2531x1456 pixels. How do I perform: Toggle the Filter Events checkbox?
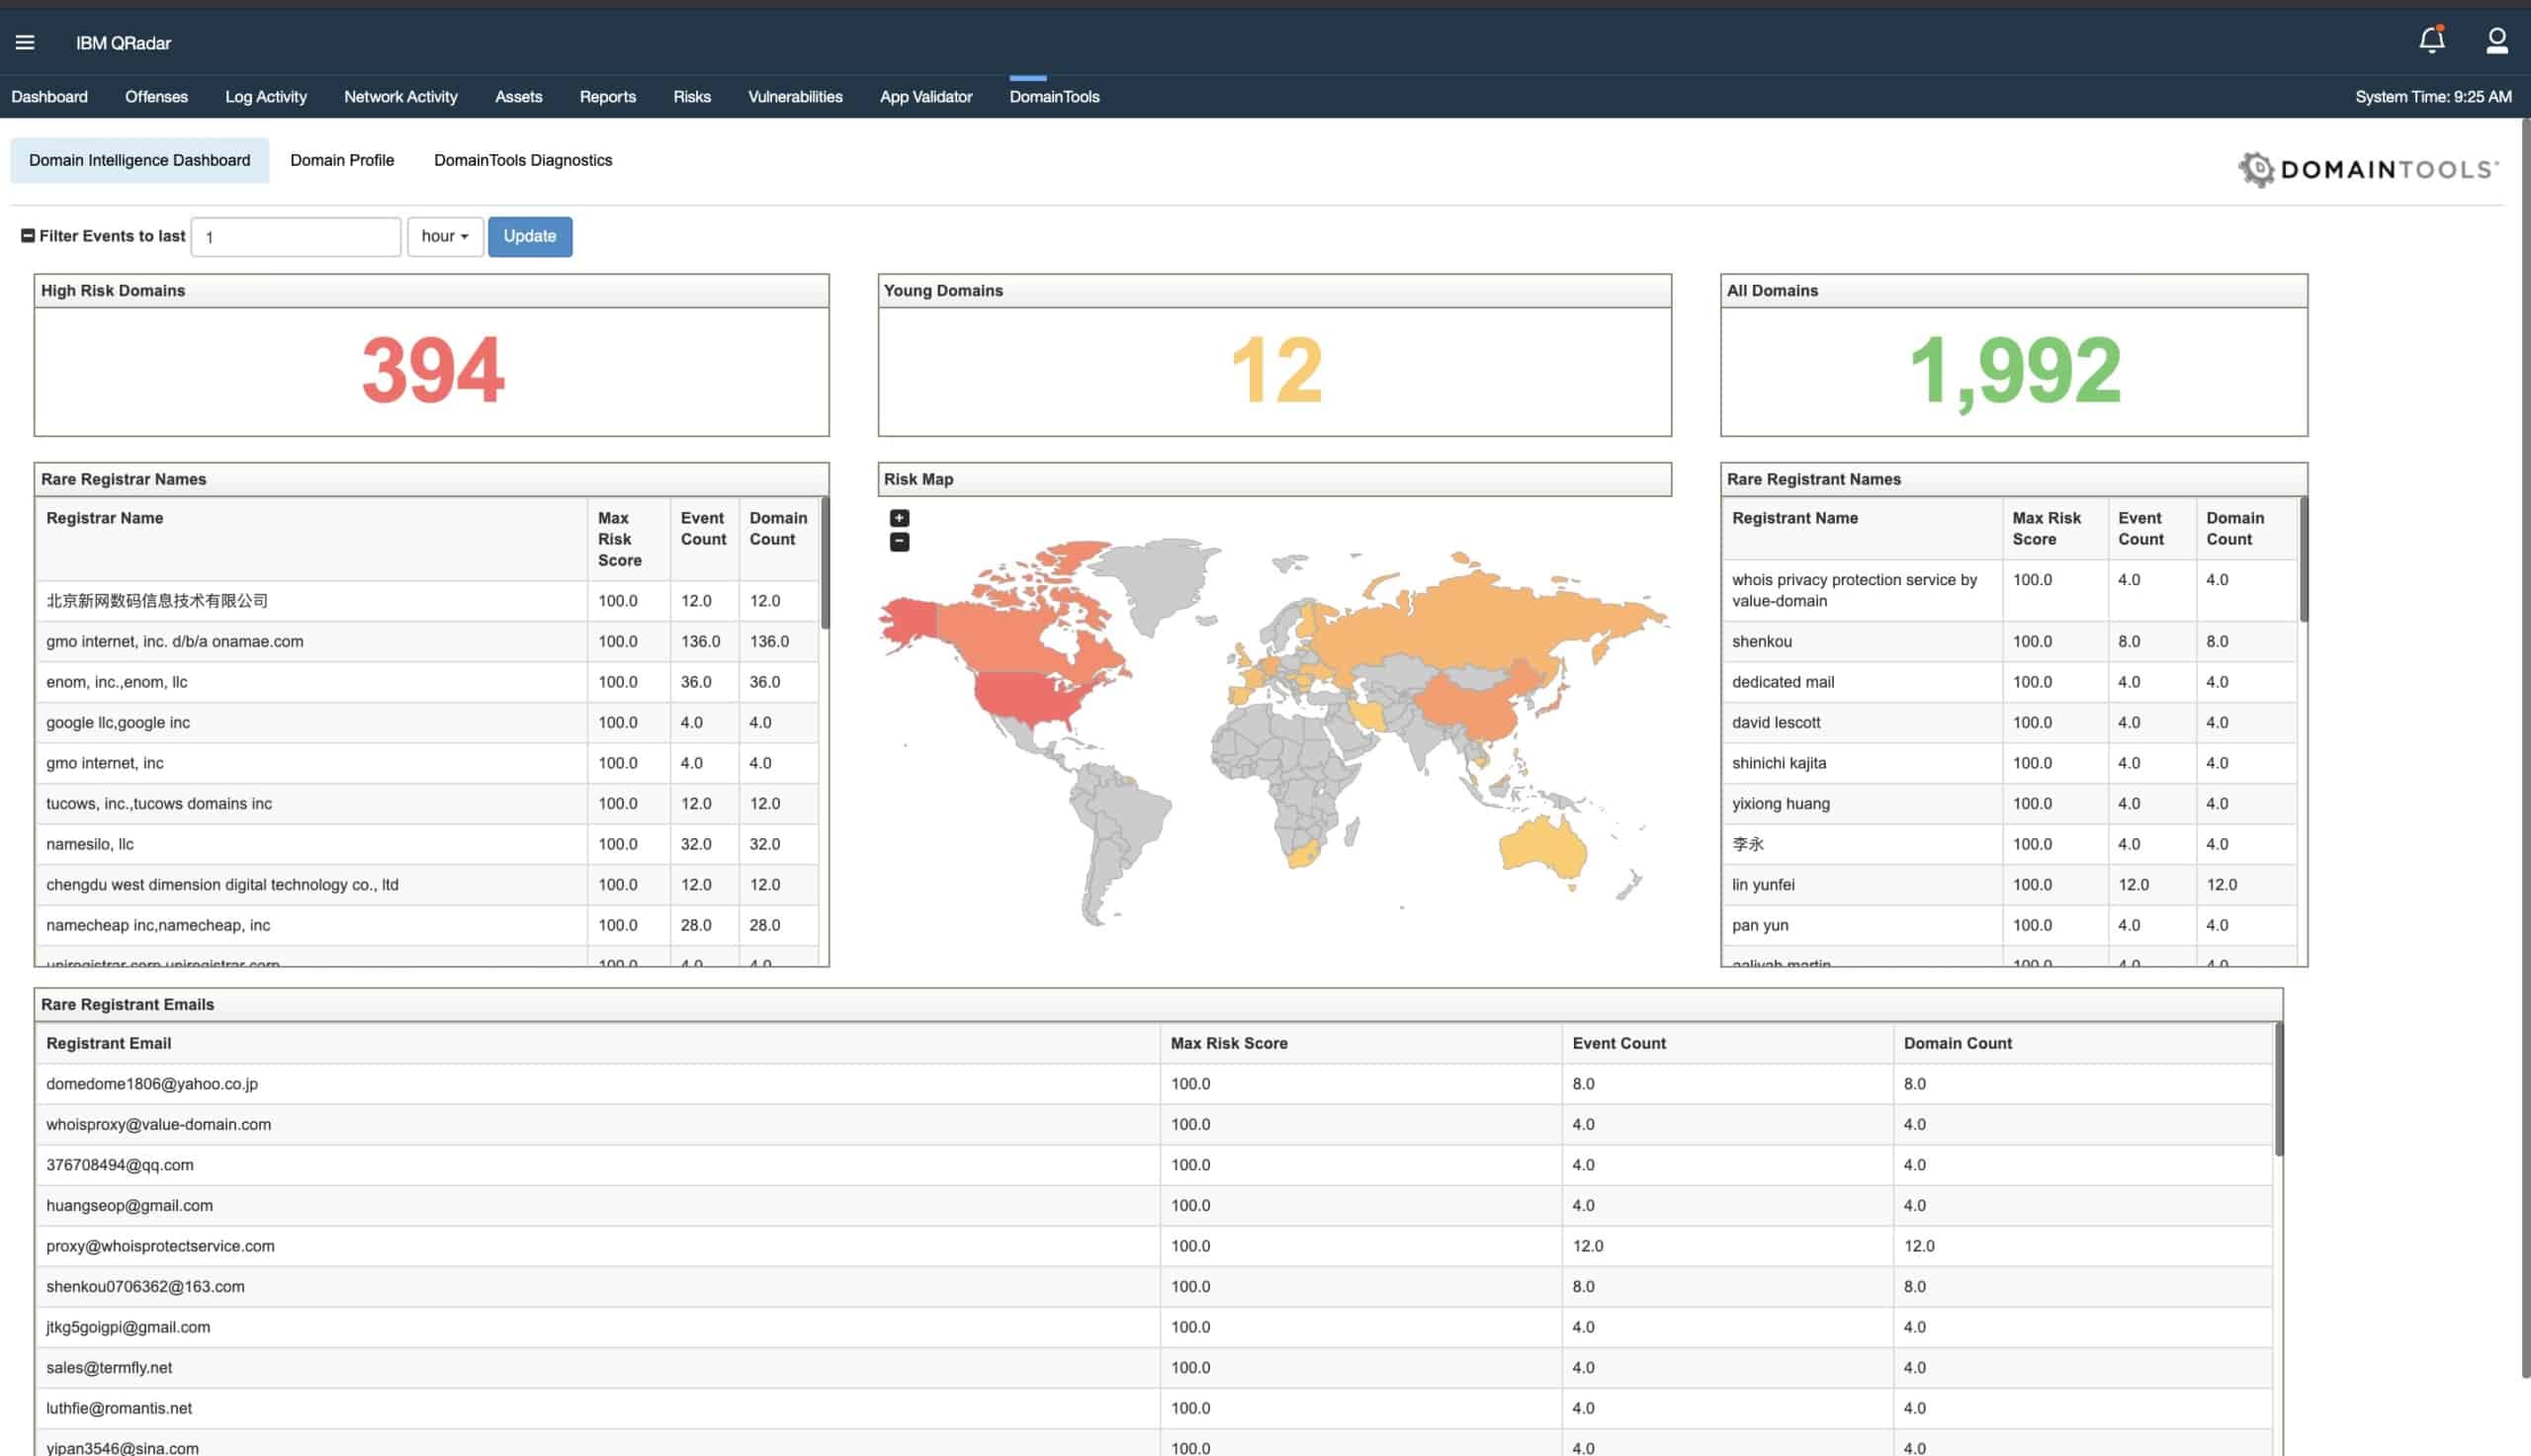(26, 234)
